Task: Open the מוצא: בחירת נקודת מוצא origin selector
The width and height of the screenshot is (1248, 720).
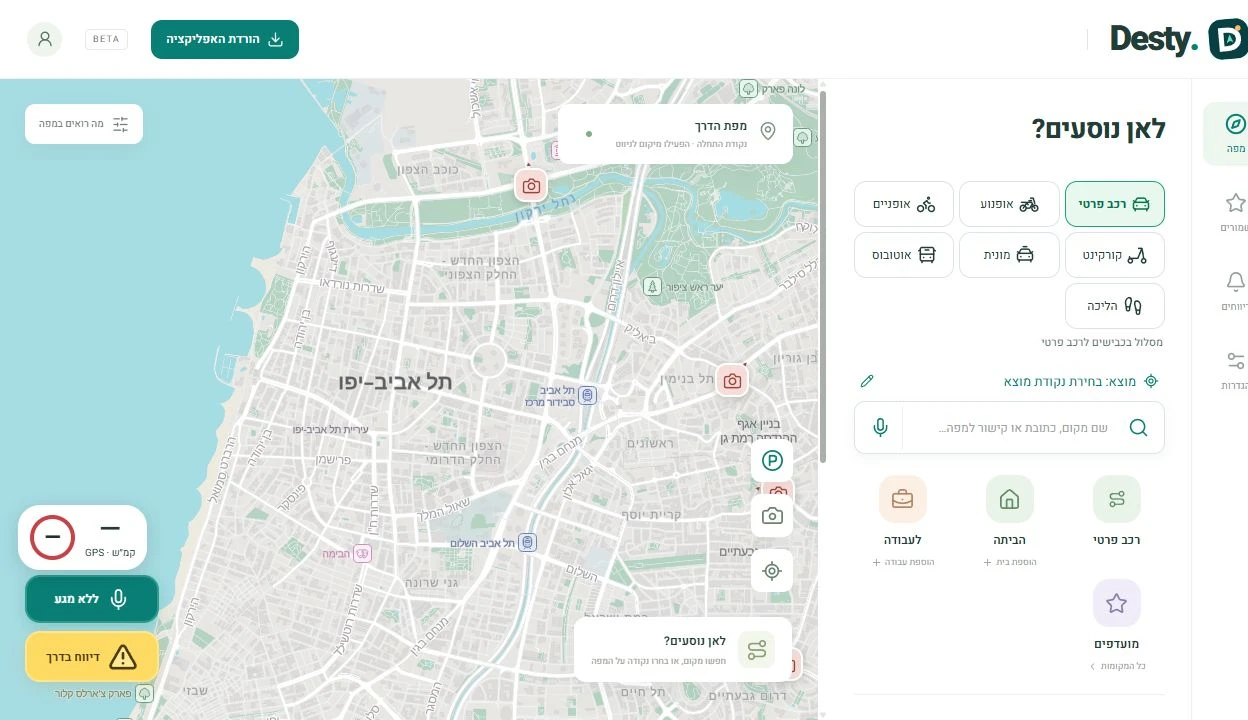Action: pos(1081,381)
